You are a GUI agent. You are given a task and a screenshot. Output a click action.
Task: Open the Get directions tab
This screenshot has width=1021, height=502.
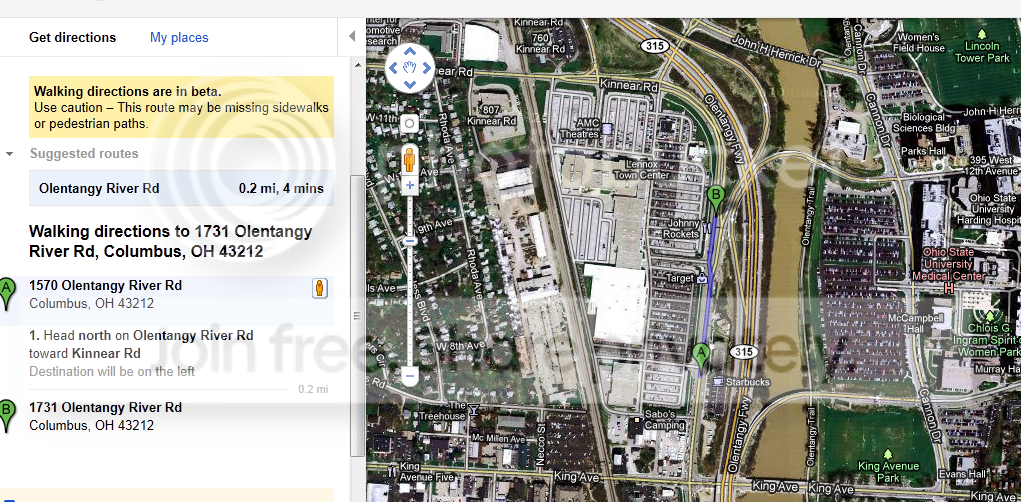(x=72, y=38)
